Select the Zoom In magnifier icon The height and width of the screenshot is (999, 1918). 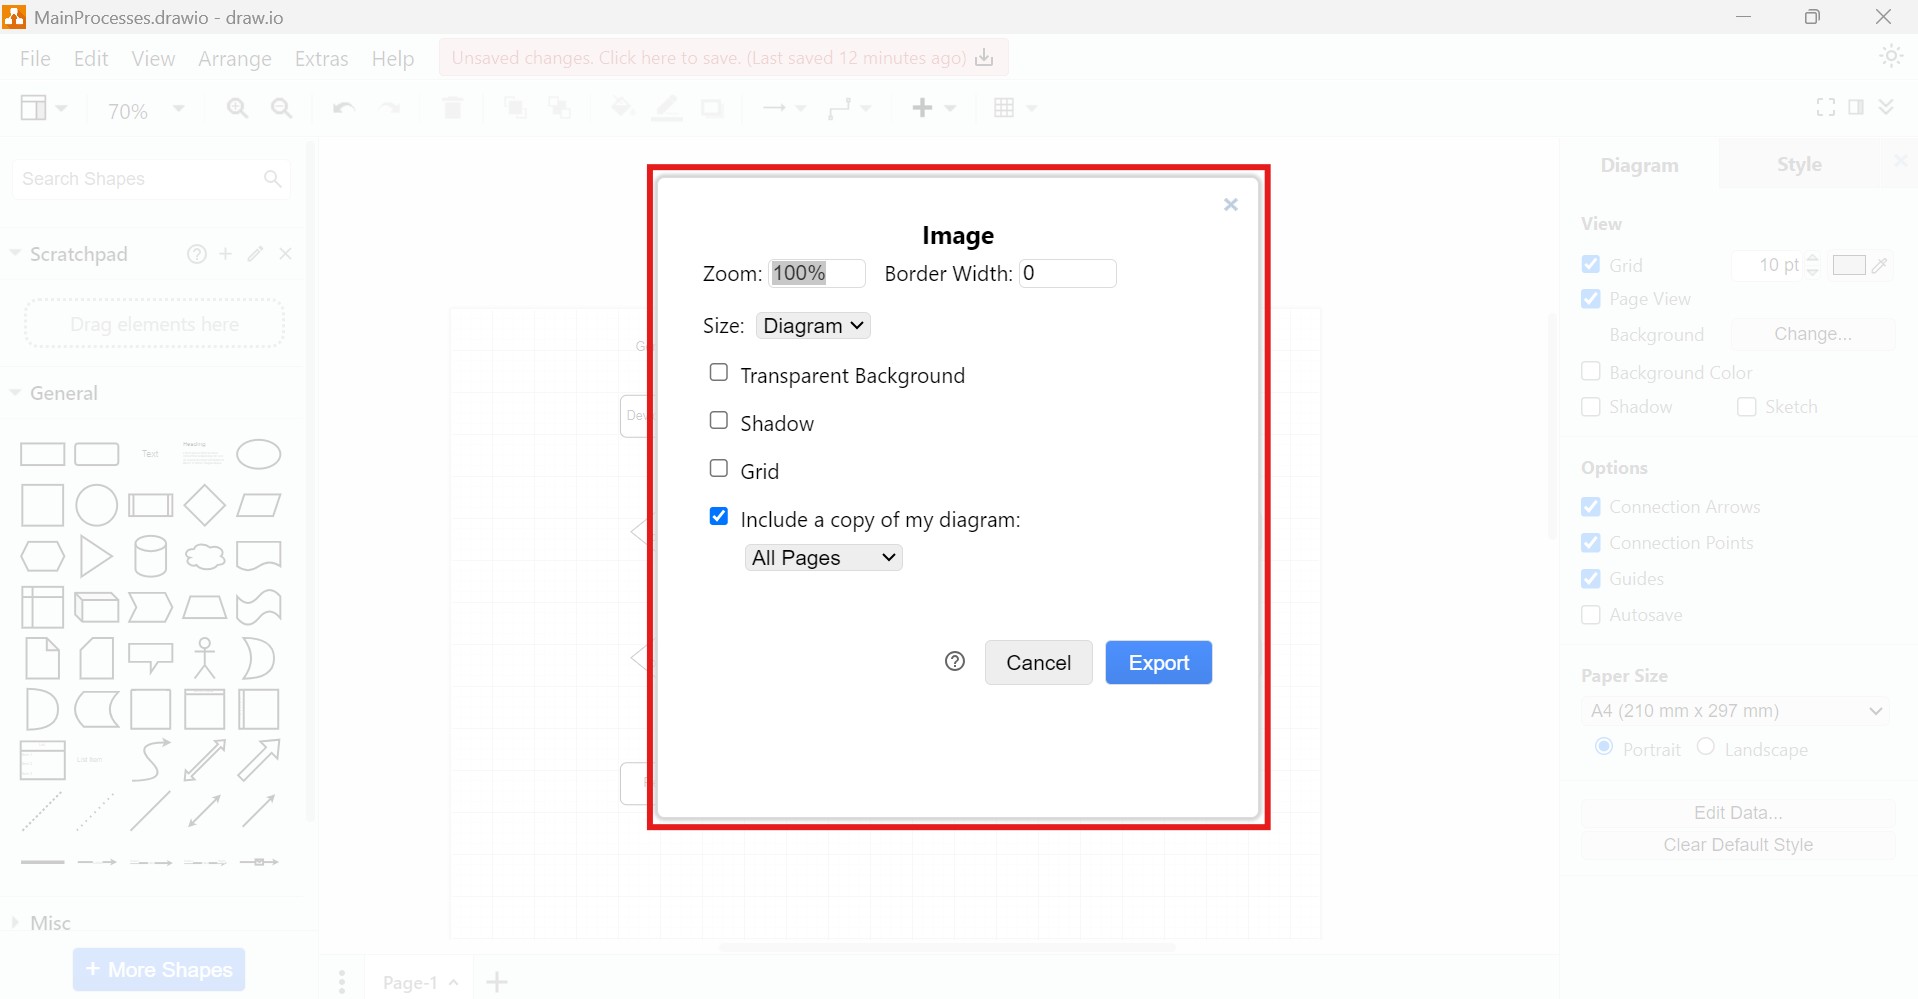click(237, 108)
